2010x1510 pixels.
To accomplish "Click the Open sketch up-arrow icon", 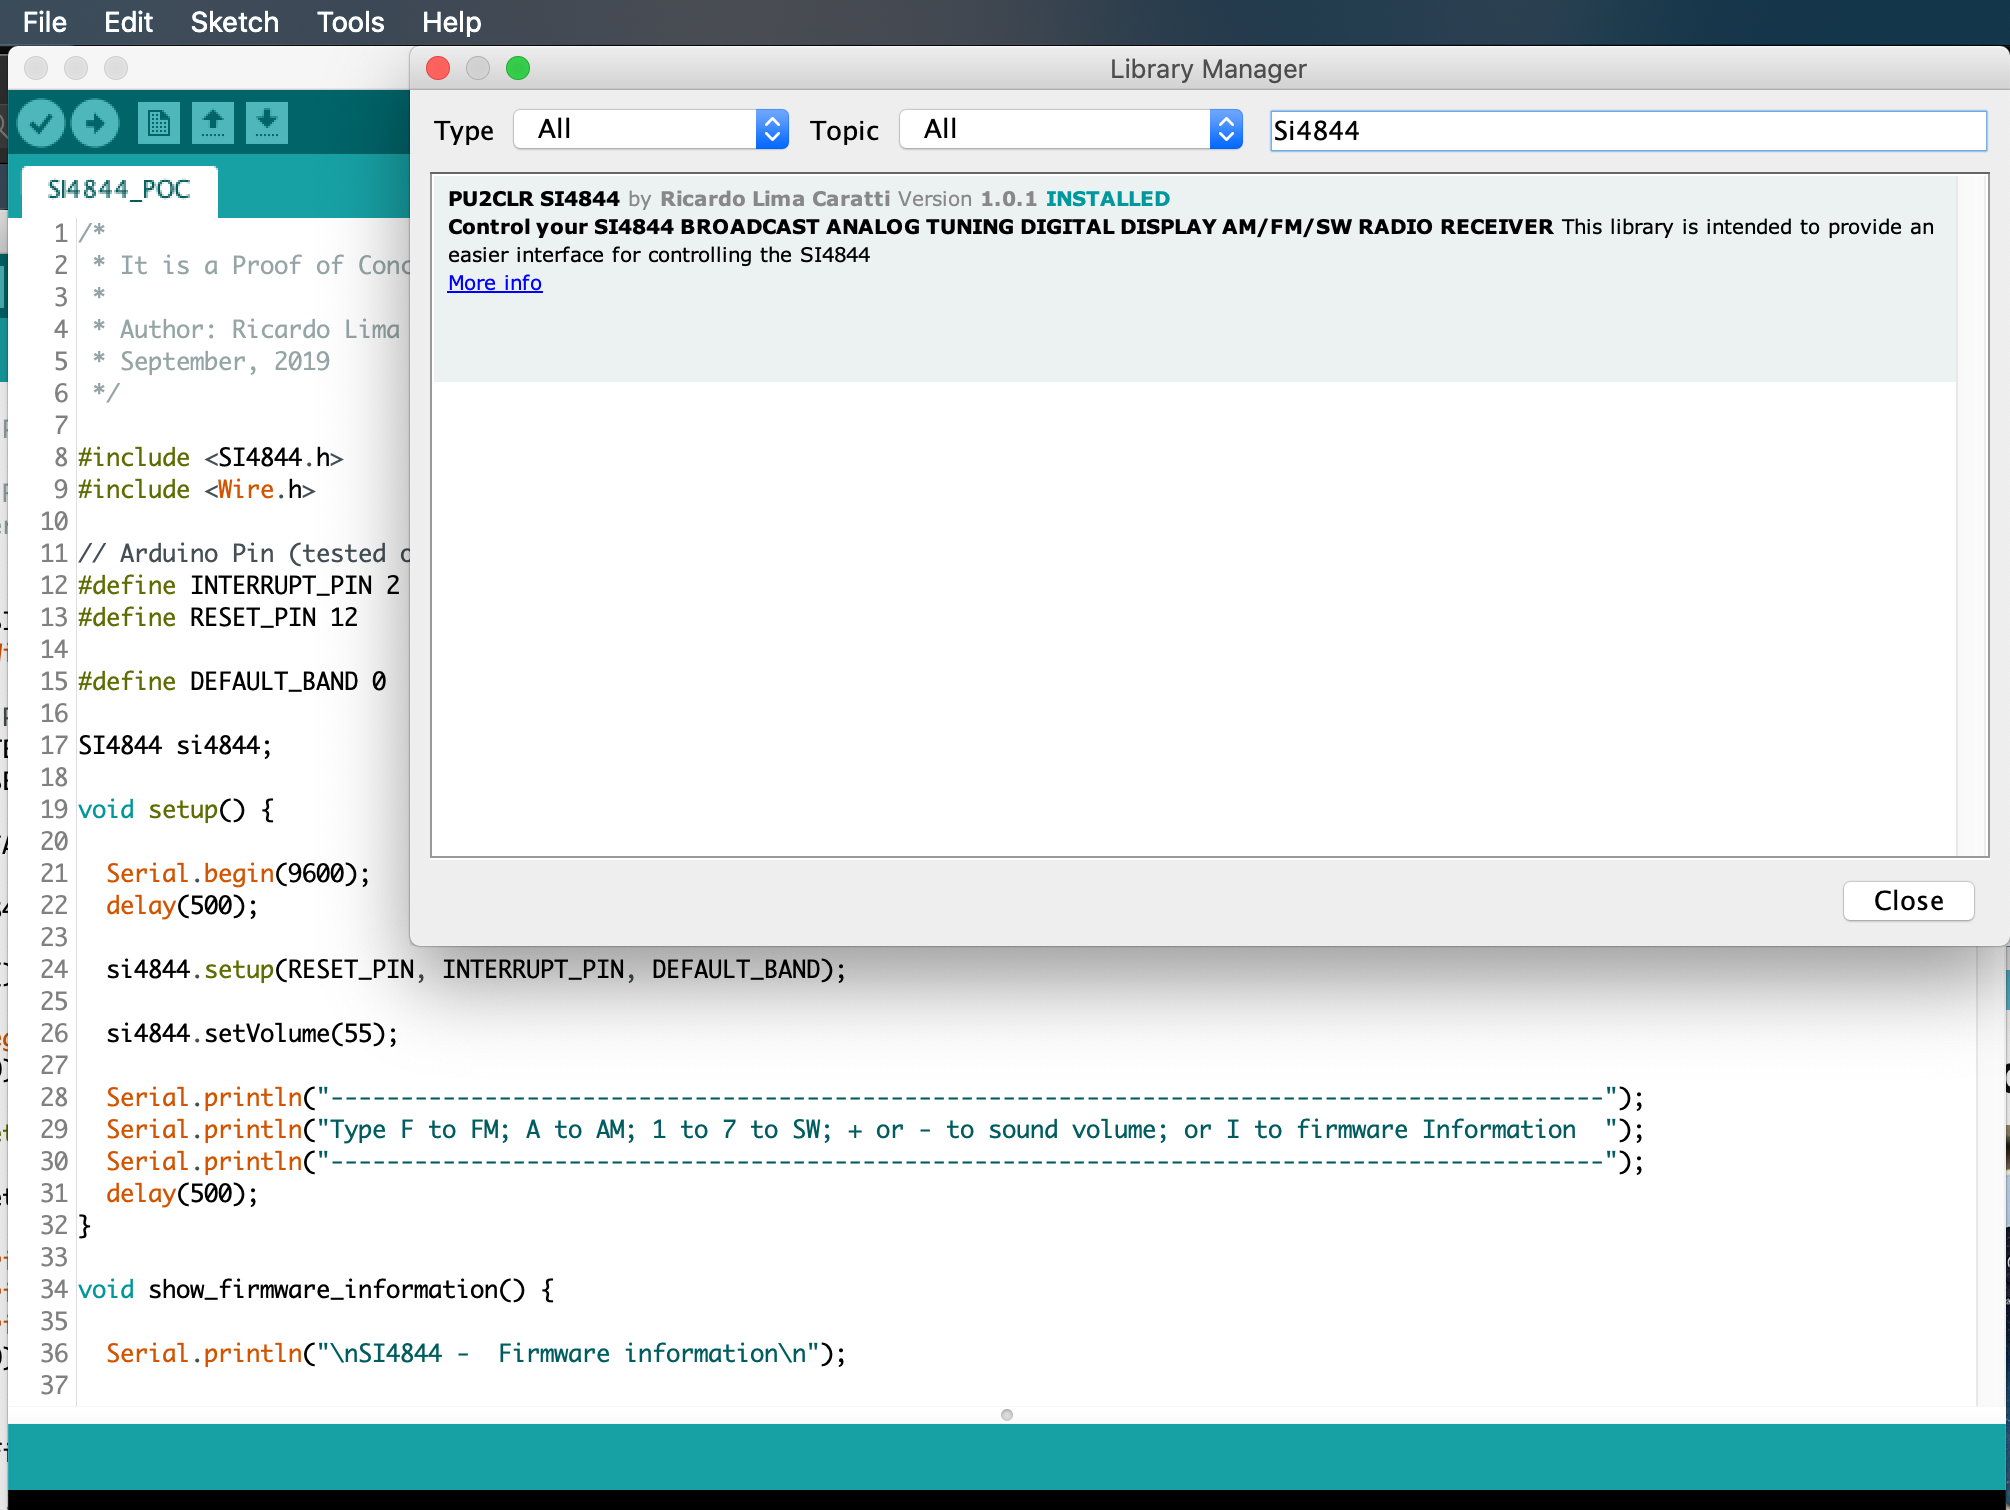I will [x=212, y=123].
